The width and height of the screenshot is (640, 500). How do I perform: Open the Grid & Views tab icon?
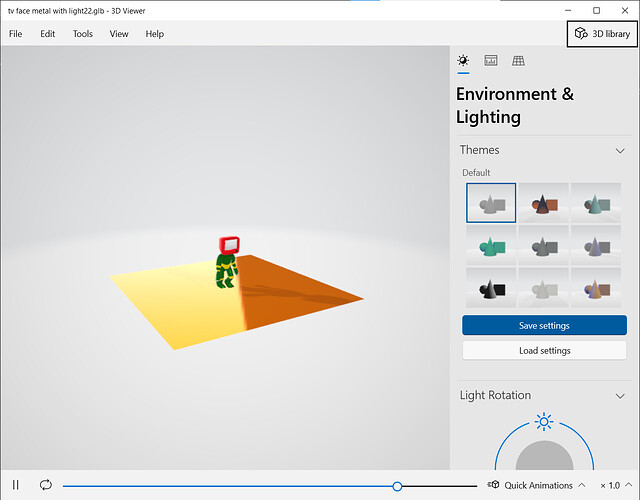pyautogui.click(x=518, y=61)
